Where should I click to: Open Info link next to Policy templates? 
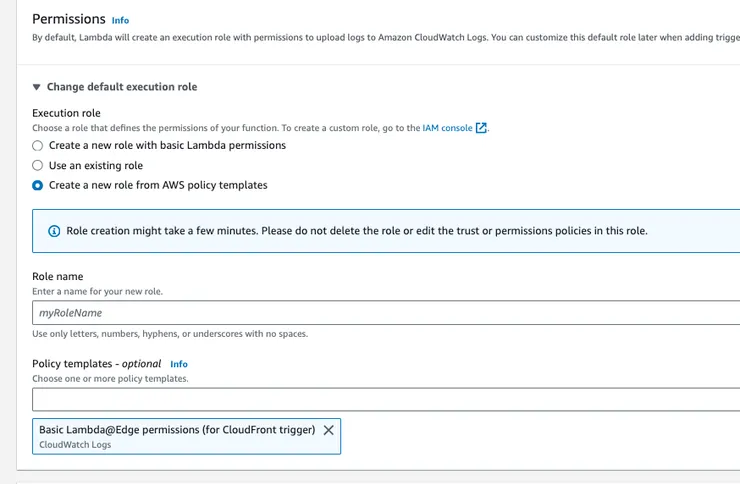pyautogui.click(x=179, y=364)
